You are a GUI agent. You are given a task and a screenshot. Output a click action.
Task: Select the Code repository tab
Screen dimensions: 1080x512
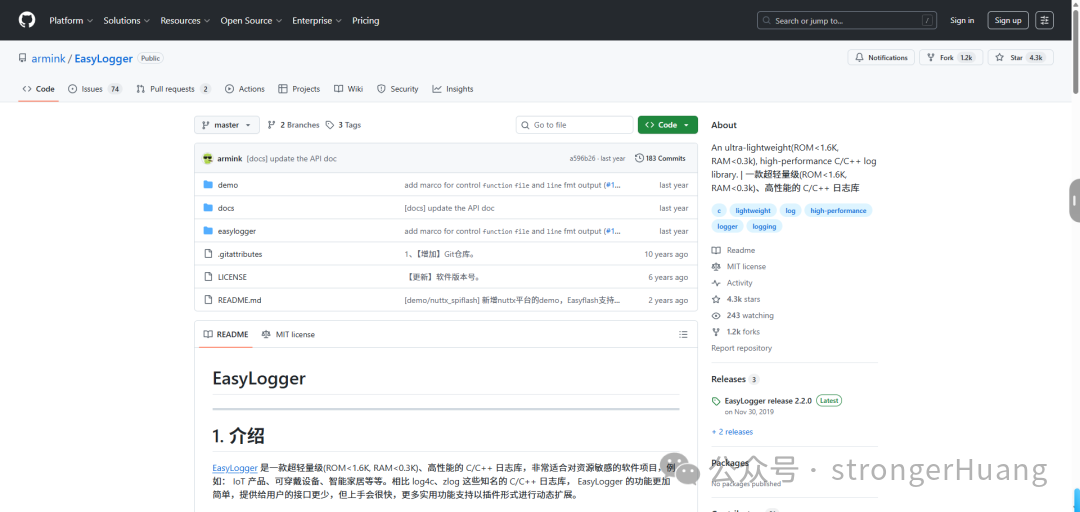[39, 89]
